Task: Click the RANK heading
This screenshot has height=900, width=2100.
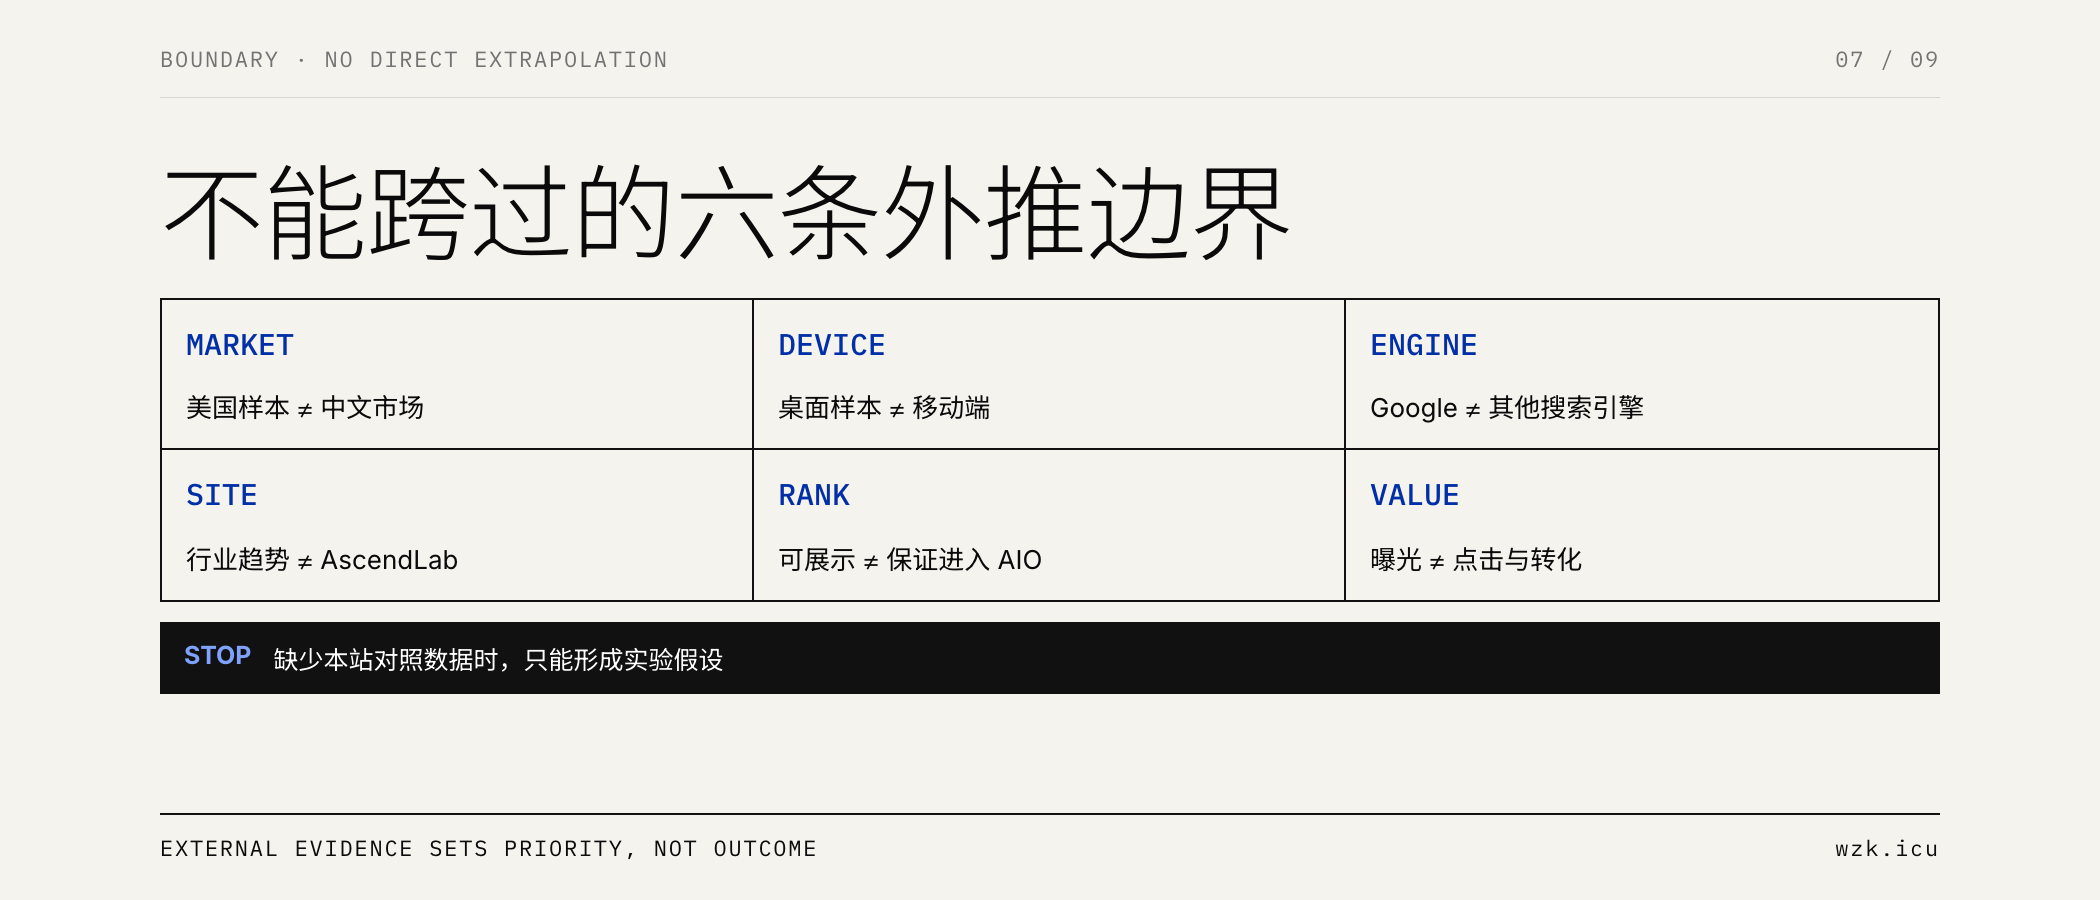Action: (x=814, y=496)
